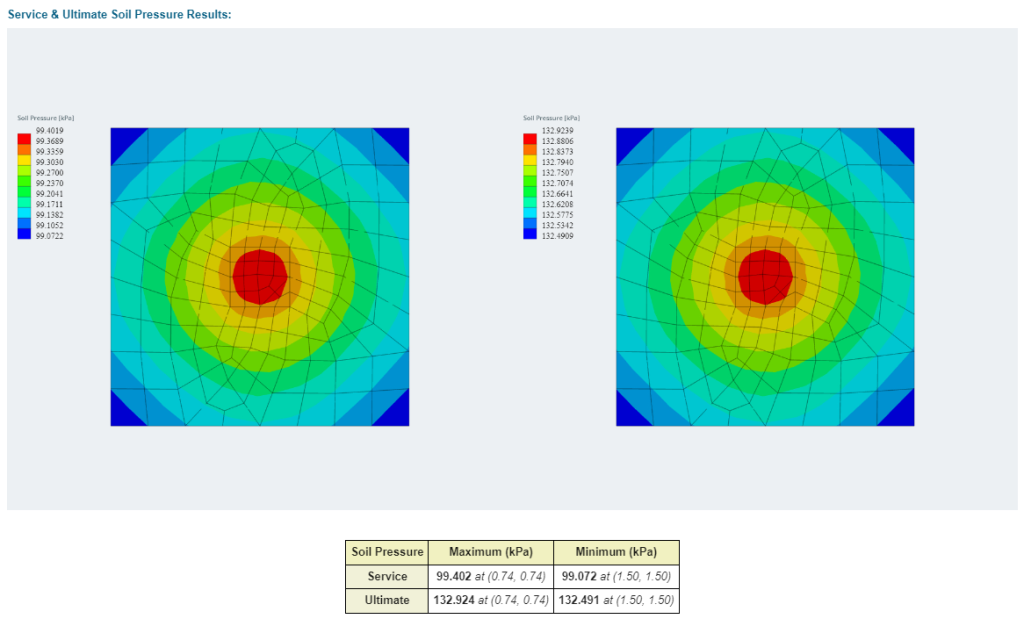Click the Minimum (kPa) column header

[x=617, y=551]
